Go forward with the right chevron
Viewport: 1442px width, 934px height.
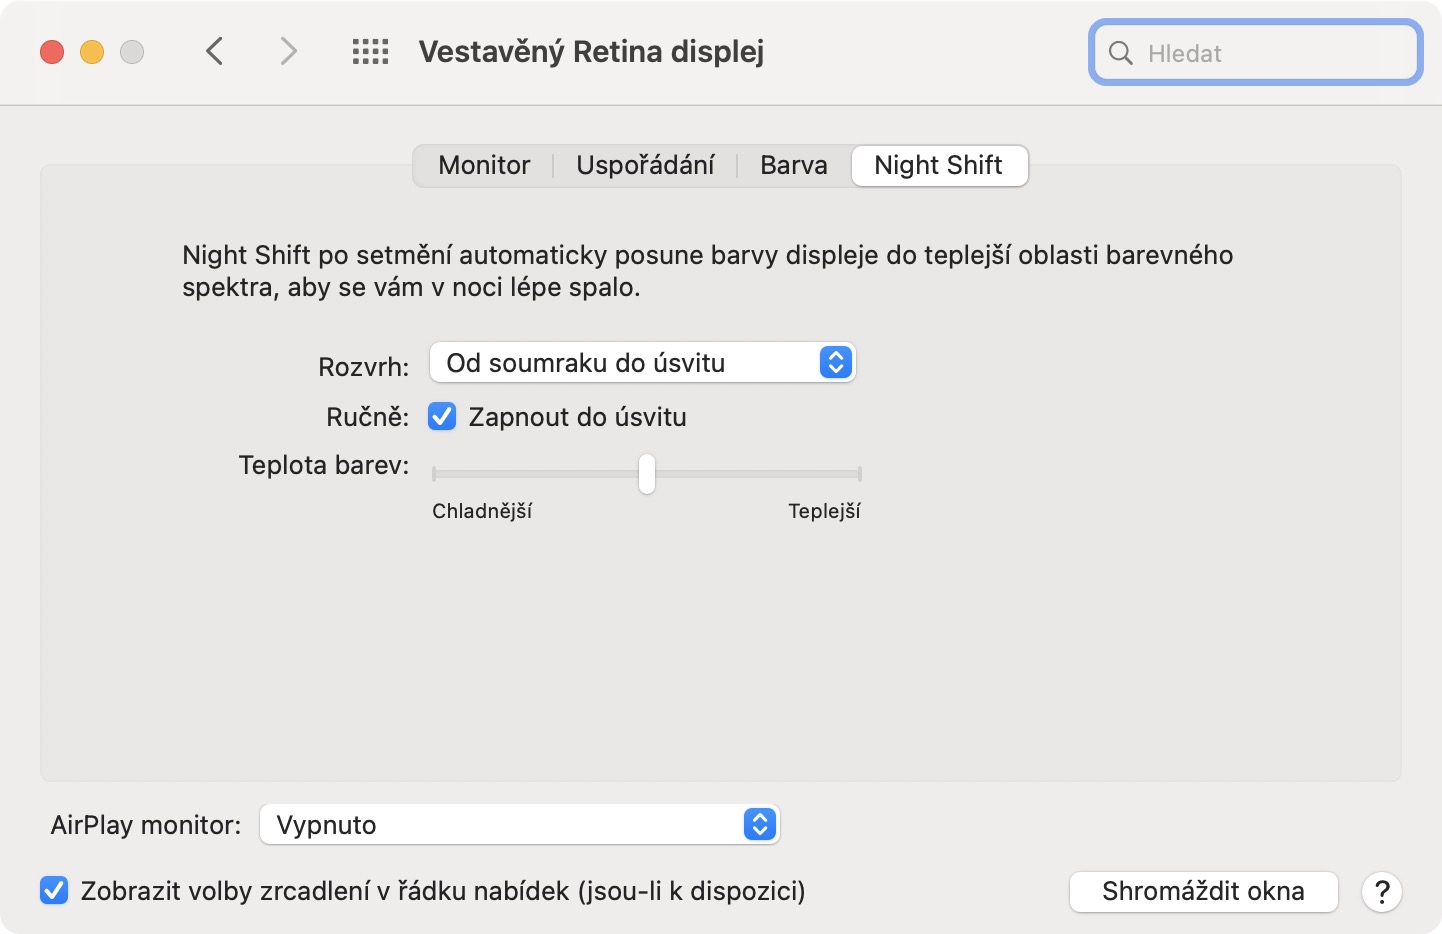288,51
